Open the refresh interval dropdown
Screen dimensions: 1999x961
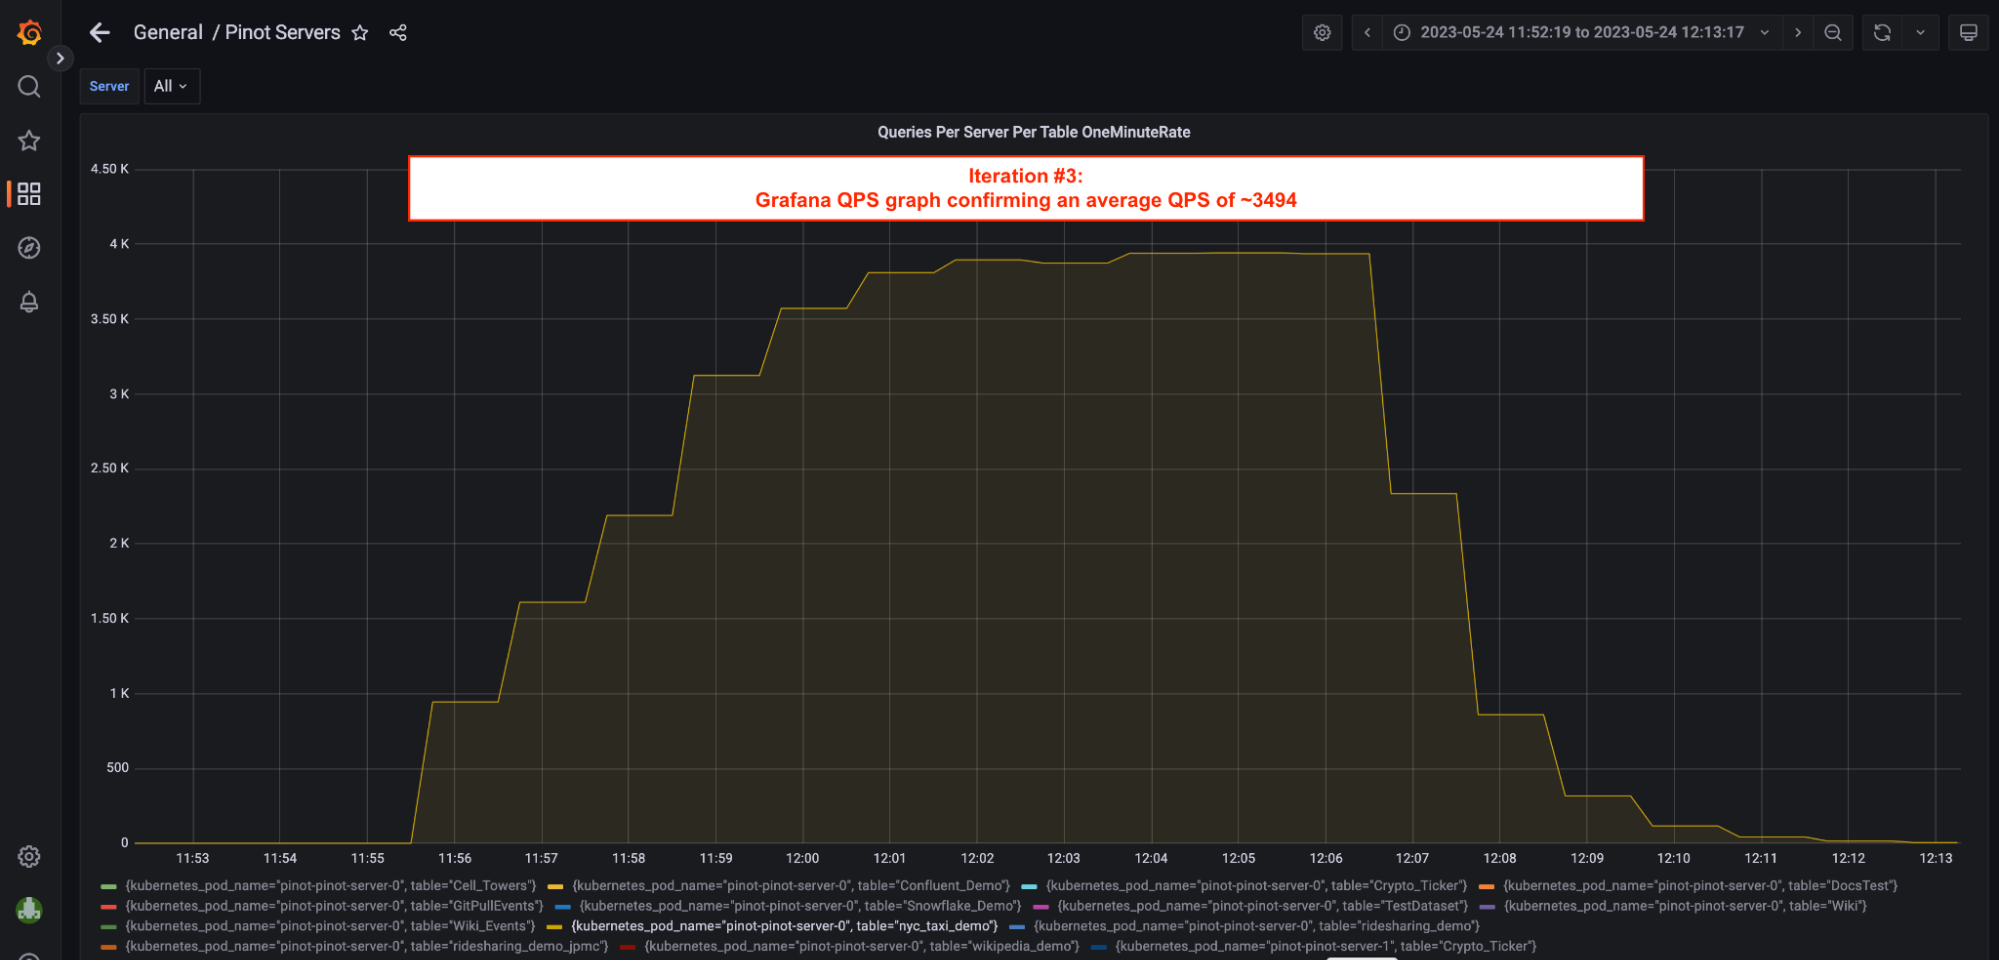(1920, 32)
